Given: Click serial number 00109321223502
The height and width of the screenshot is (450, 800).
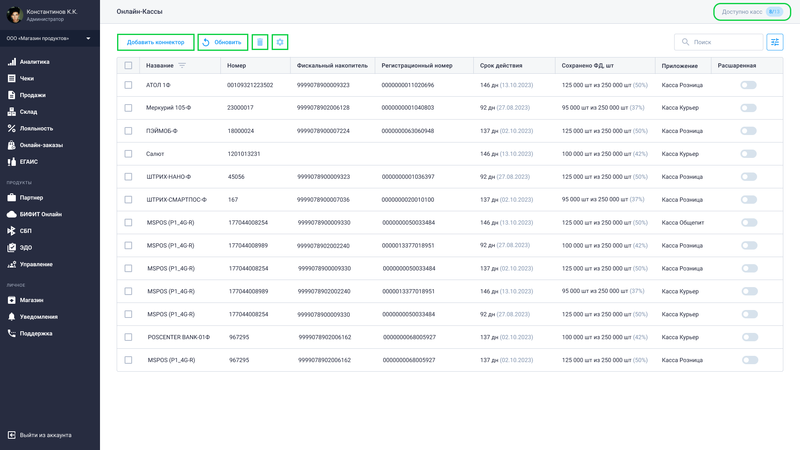Looking at the screenshot, I should pos(250,85).
